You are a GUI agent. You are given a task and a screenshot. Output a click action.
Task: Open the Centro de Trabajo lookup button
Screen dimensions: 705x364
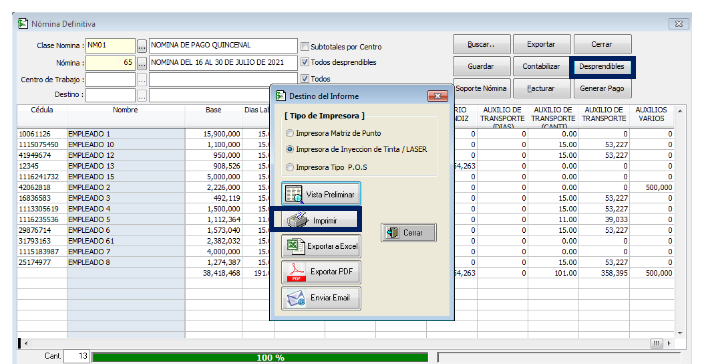coord(142,80)
